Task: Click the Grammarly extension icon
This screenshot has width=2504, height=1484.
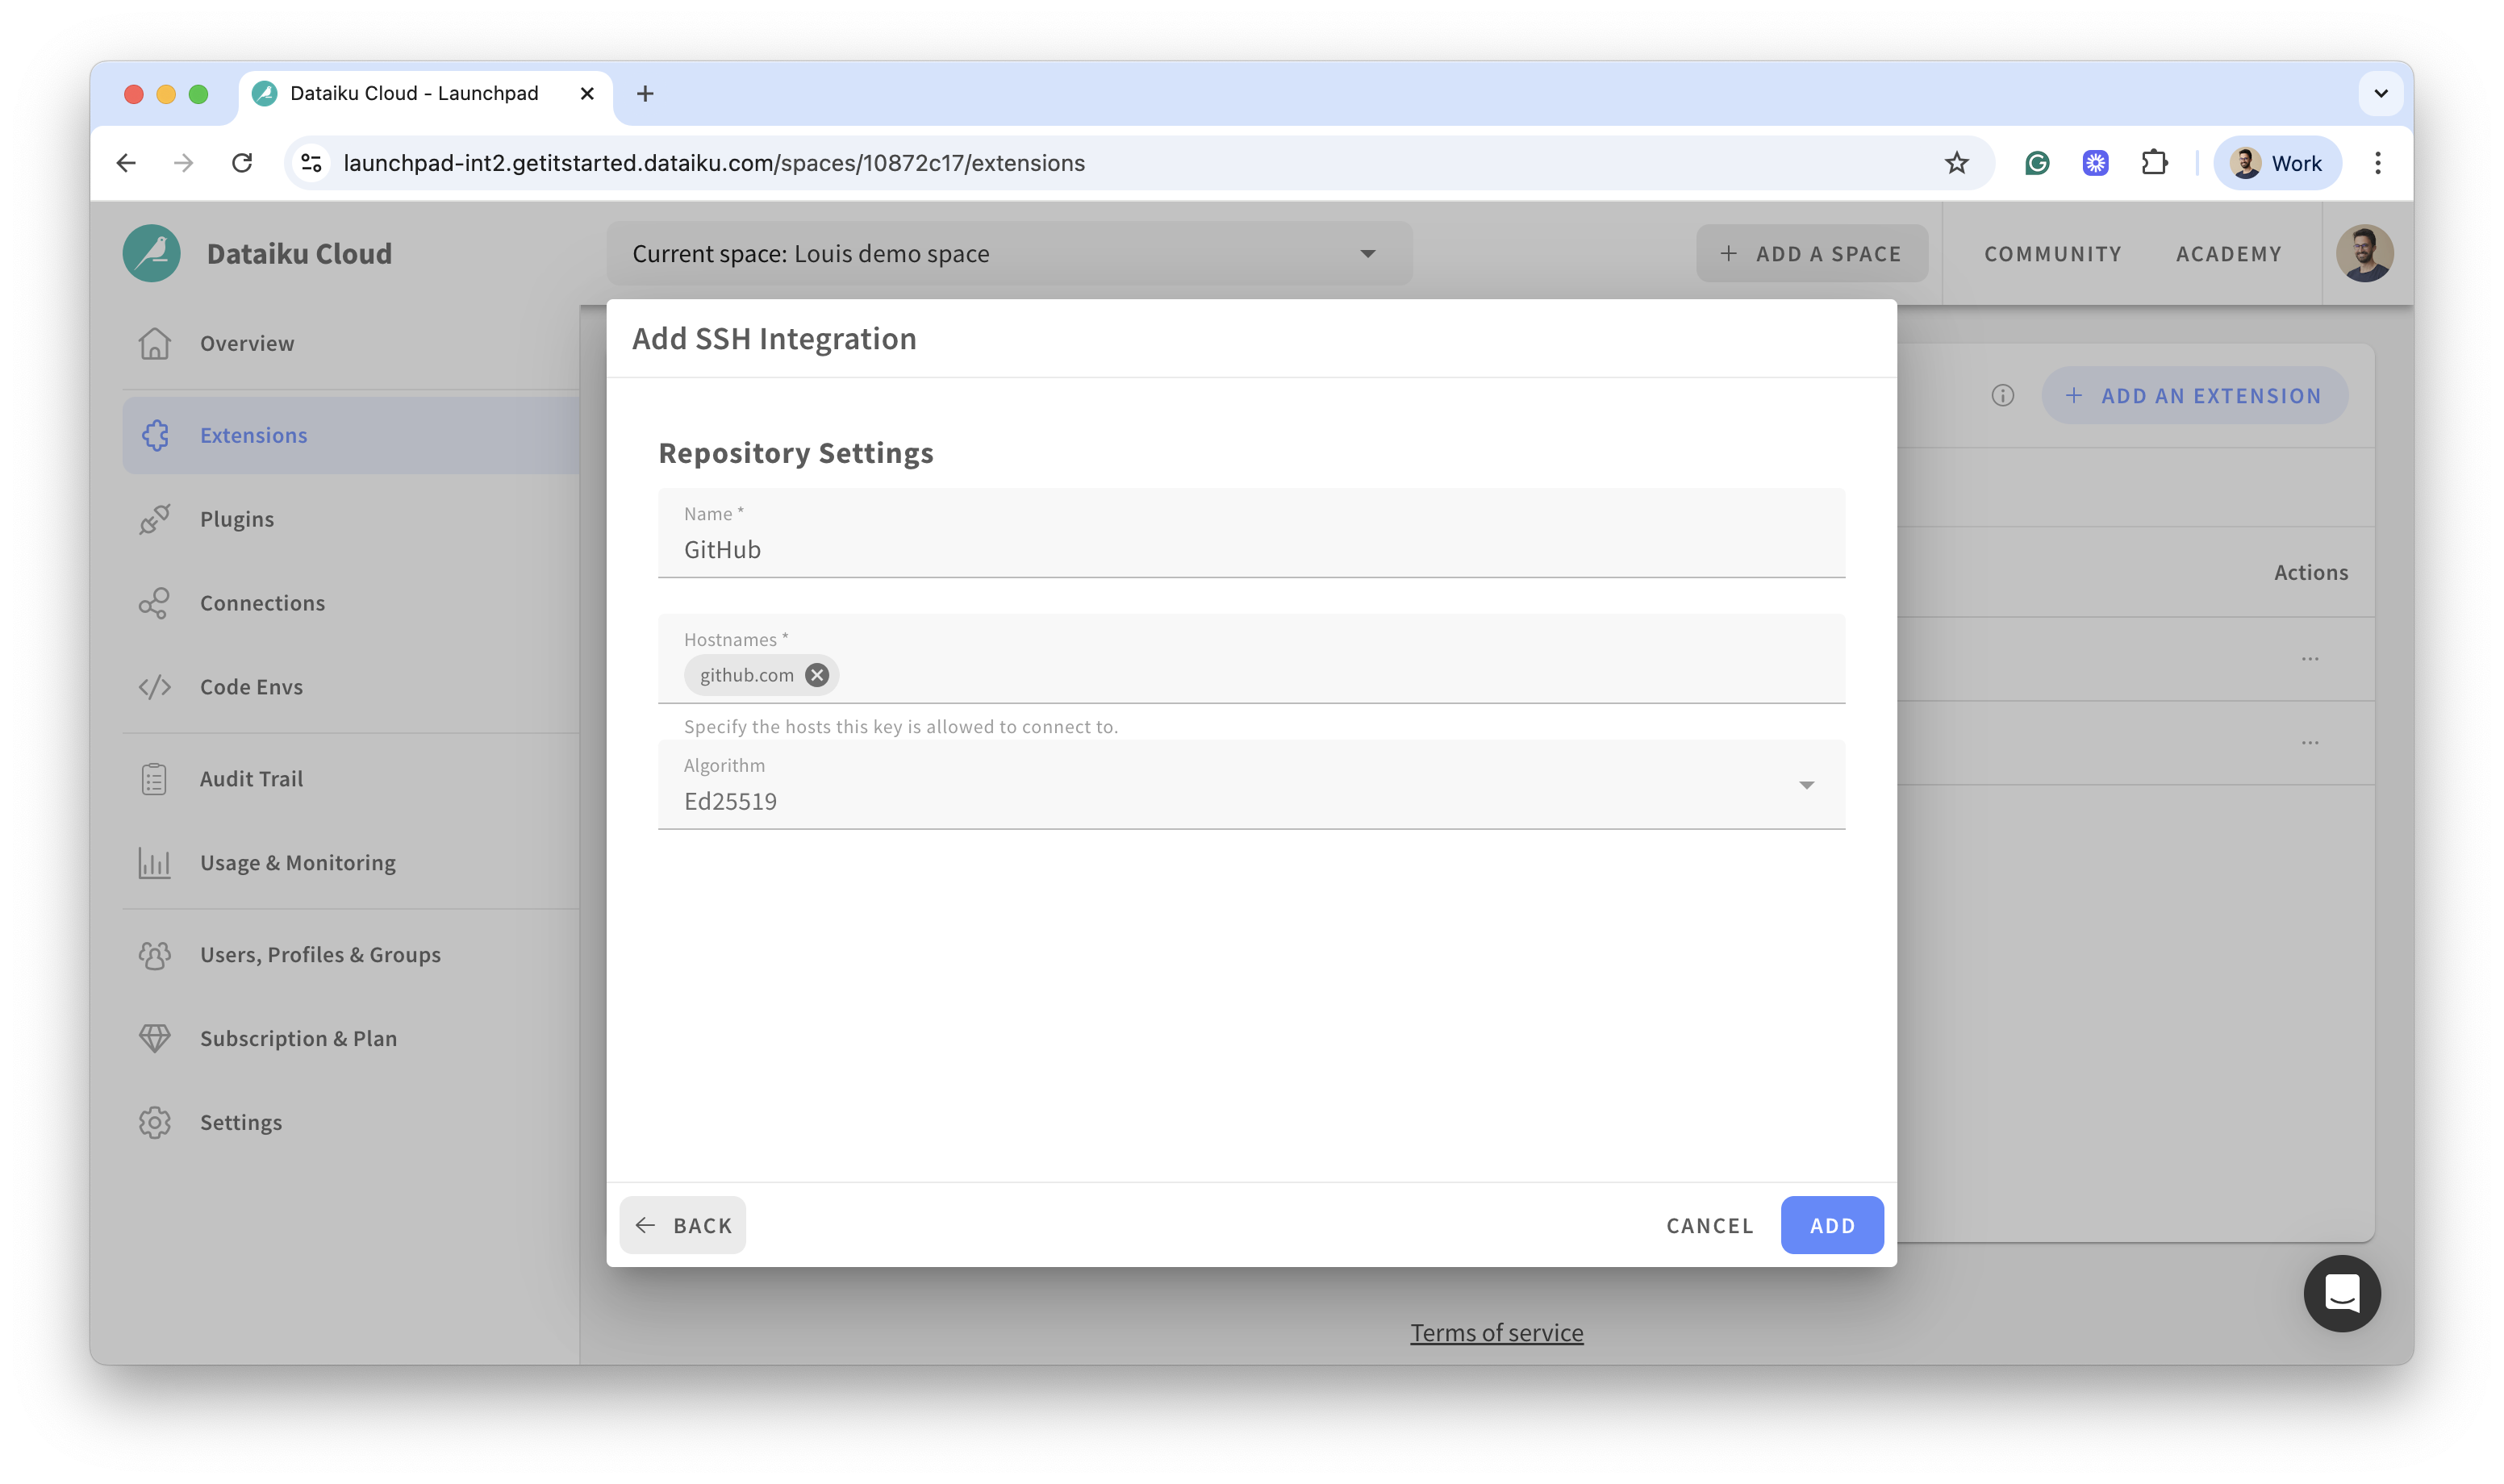Action: pos(2036,163)
